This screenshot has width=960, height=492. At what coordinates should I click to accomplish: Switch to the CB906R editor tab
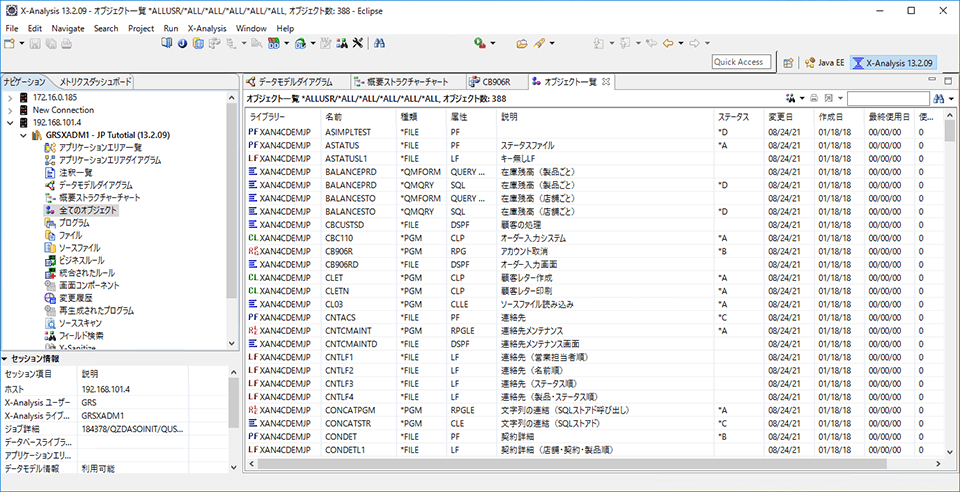(495, 81)
